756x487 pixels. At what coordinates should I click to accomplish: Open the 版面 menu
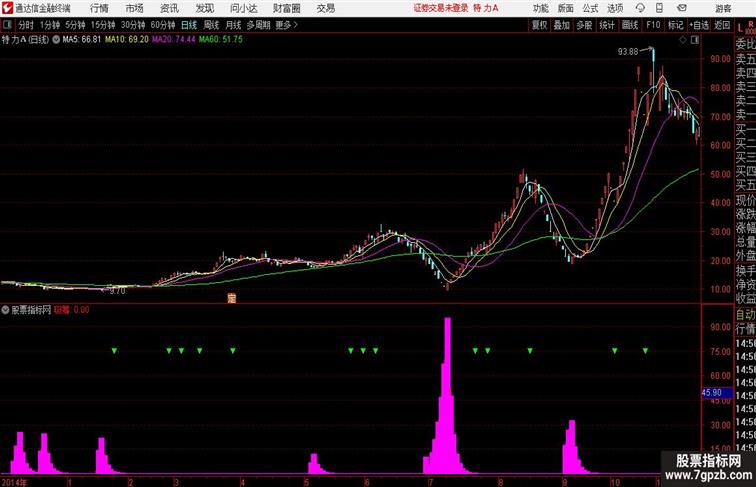(x=566, y=8)
